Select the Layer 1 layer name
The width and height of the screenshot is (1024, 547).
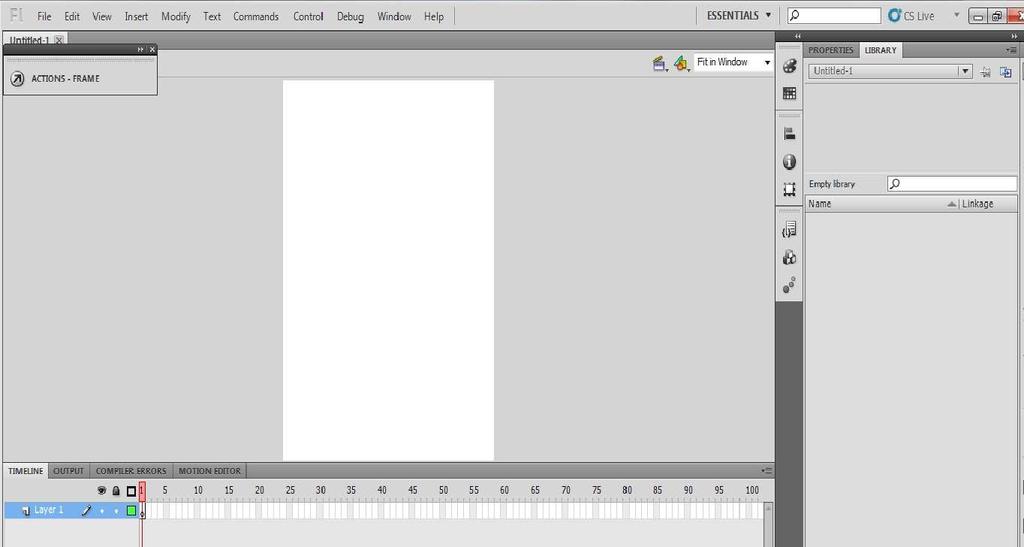(49, 510)
